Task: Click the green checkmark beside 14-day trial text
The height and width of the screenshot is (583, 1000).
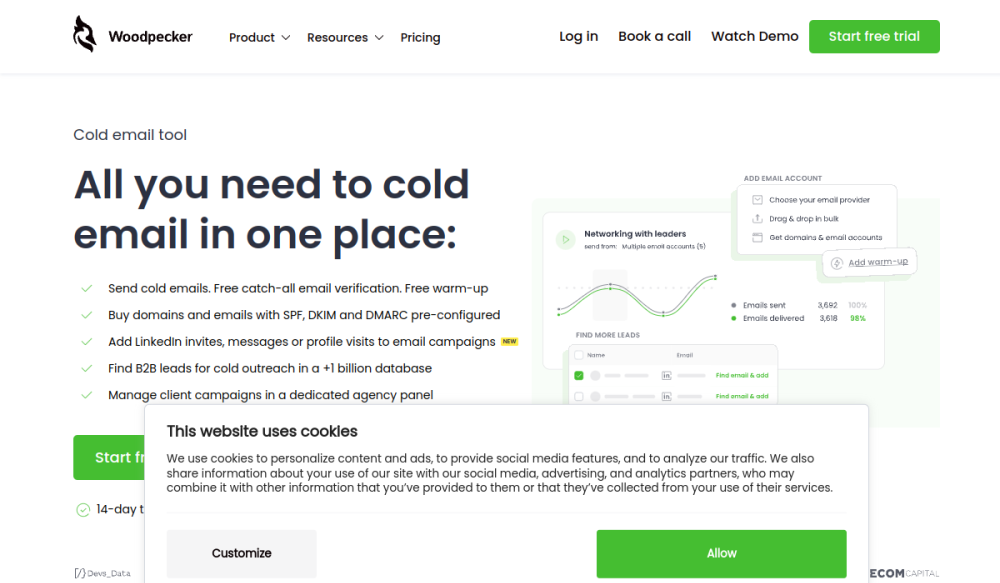Action: pos(82,509)
